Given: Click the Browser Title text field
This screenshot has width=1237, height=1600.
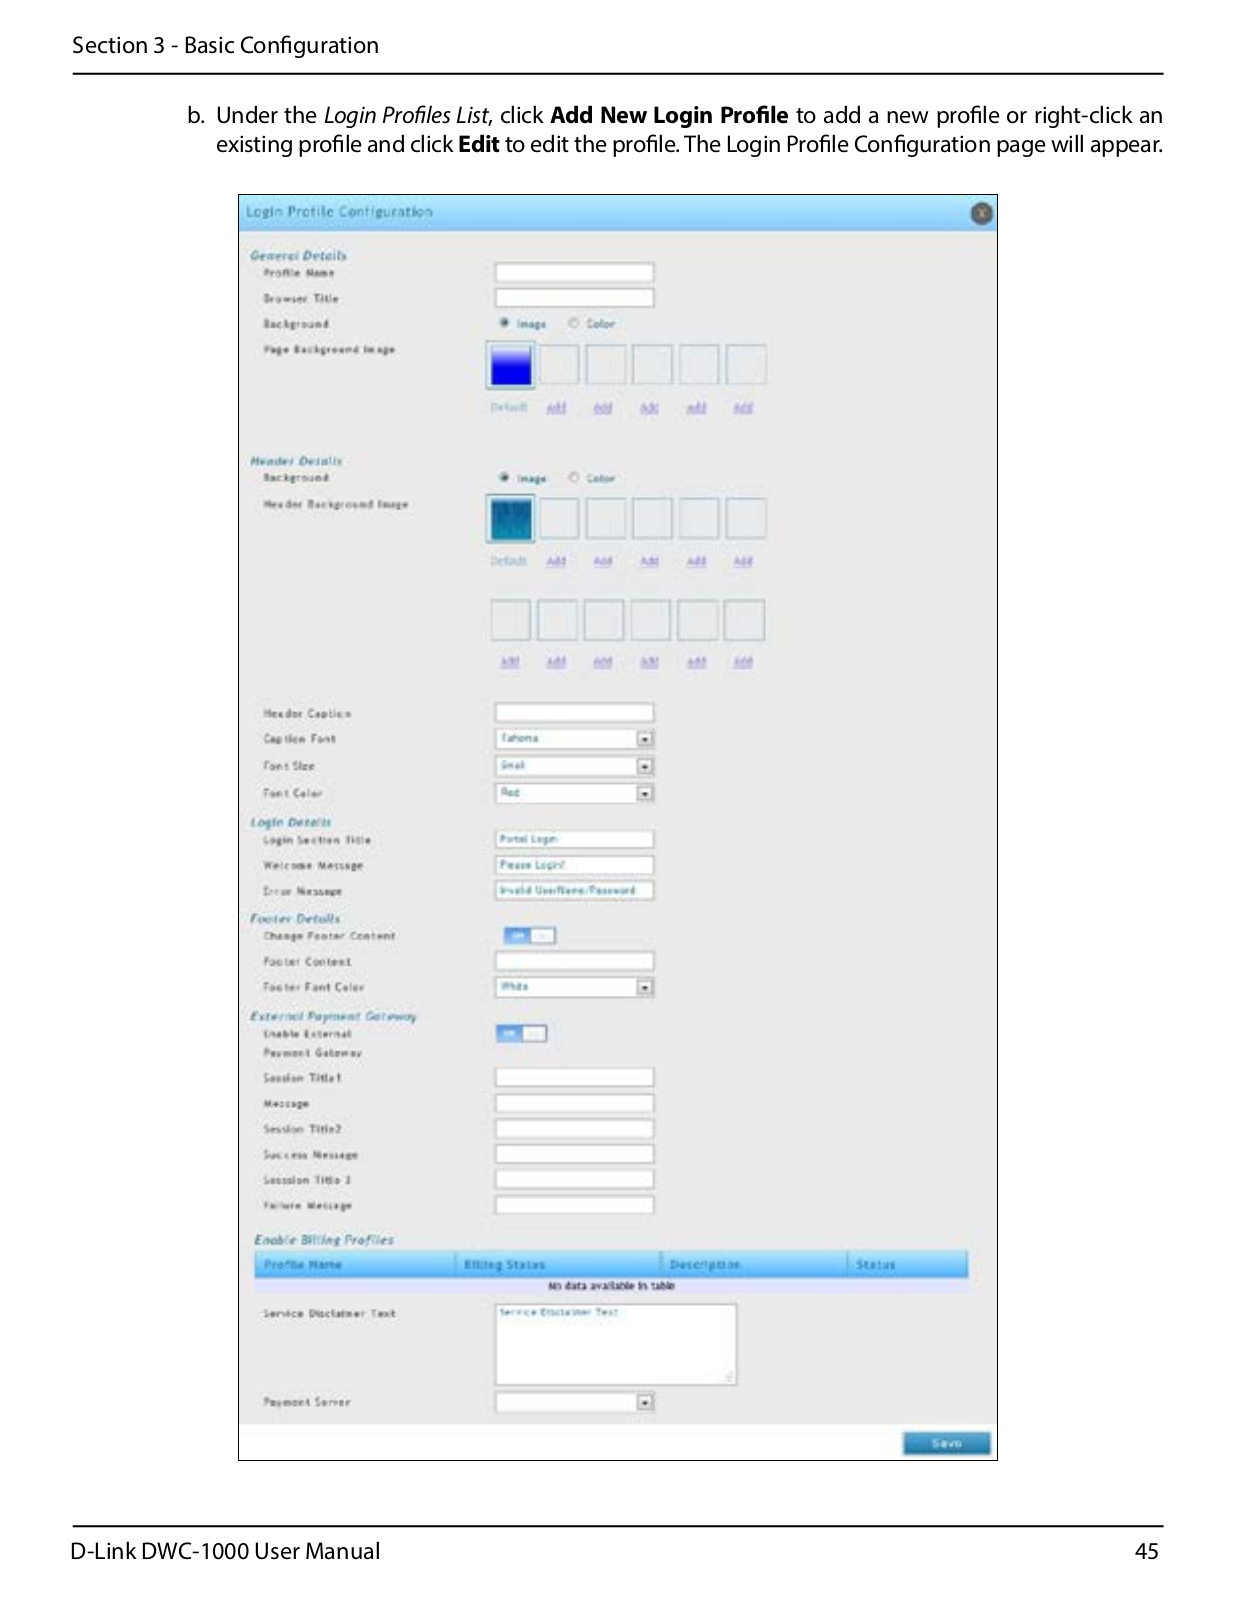Looking at the screenshot, I should point(574,298).
